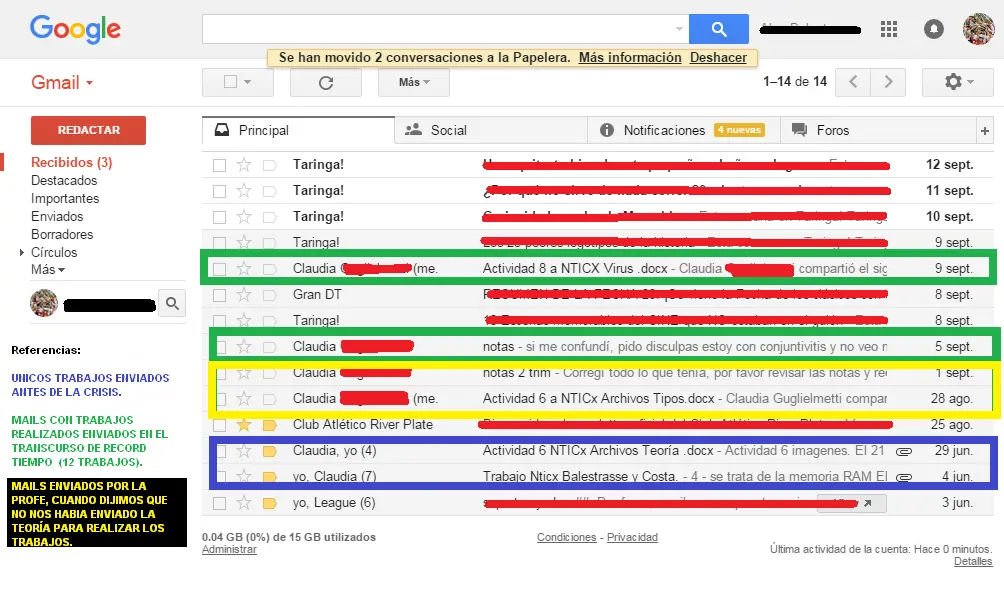This screenshot has width=1004, height=598.
Task: Click the Google logo
Action: [x=75, y=29]
